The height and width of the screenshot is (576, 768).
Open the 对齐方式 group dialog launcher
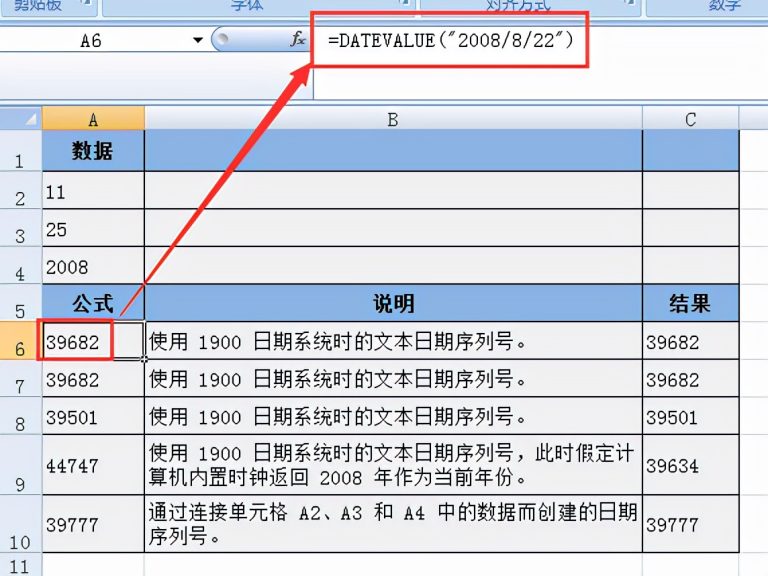pos(633,6)
